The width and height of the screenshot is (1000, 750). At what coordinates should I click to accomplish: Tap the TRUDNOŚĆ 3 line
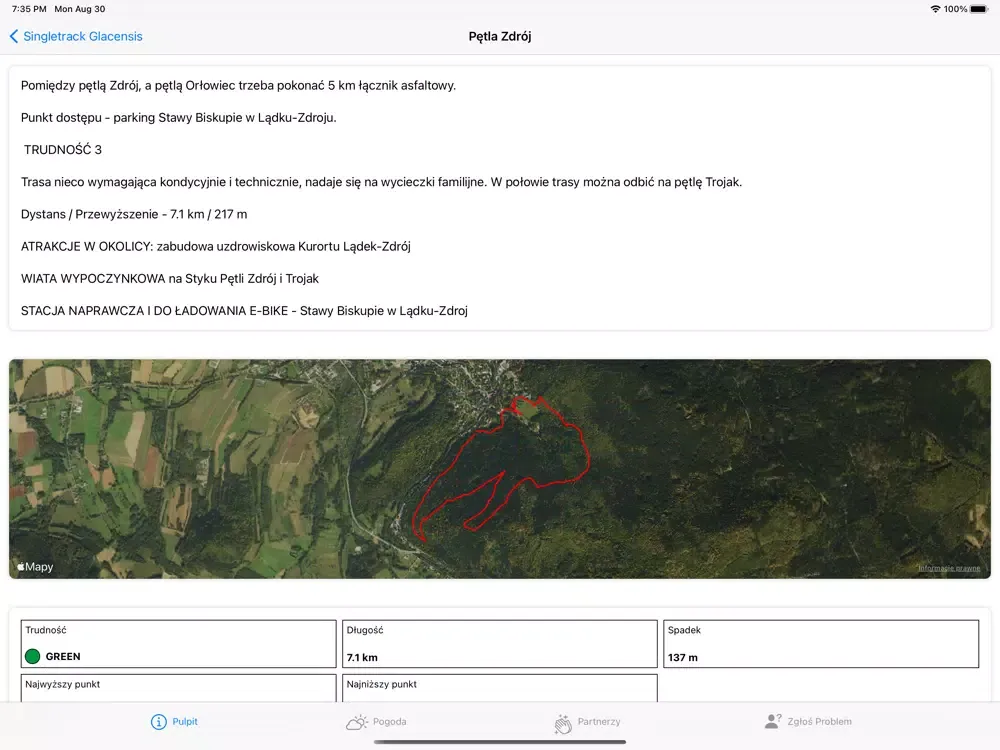[62, 150]
